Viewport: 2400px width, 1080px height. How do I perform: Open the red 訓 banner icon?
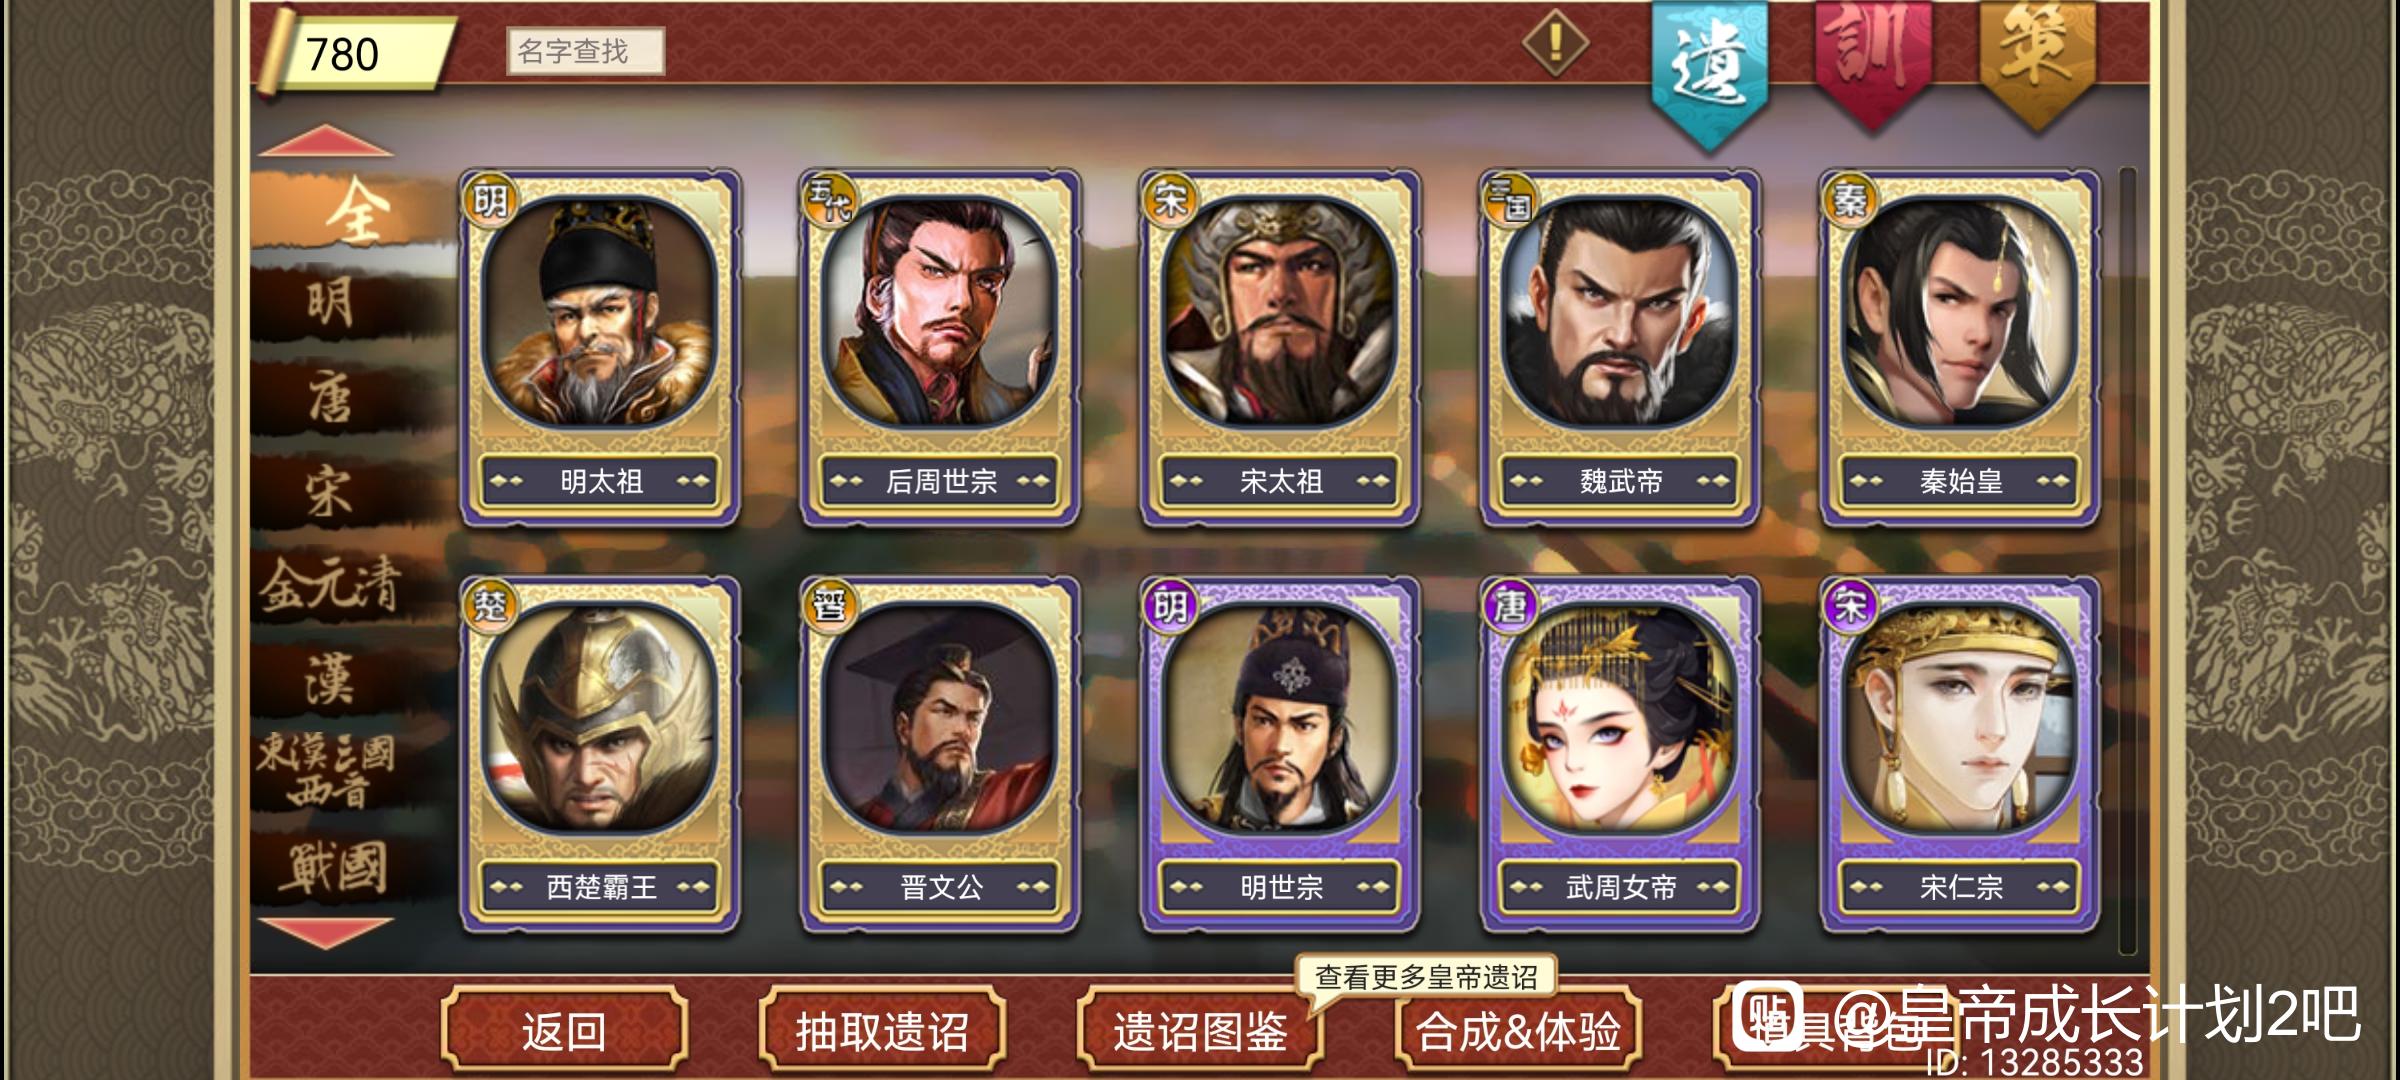click(x=1873, y=62)
